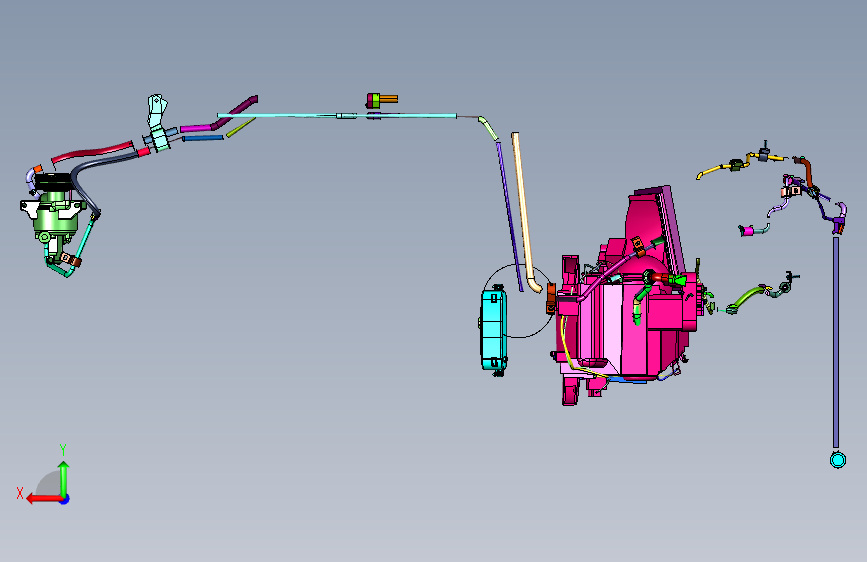Click the green Y axis of triad
Image resolution: width=867 pixels, height=562 pixels.
[x=64, y=479]
